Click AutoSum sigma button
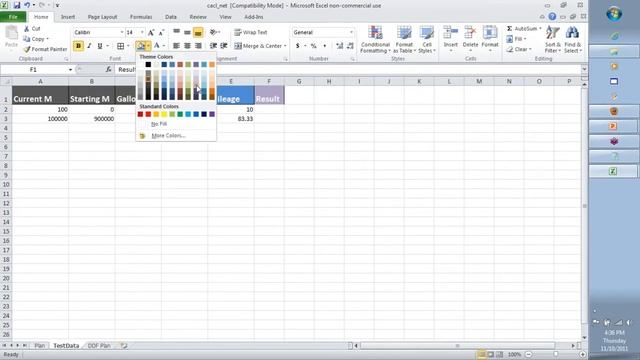Image resolution: width=640 pixels, height=360 pixels. point(522,29)
